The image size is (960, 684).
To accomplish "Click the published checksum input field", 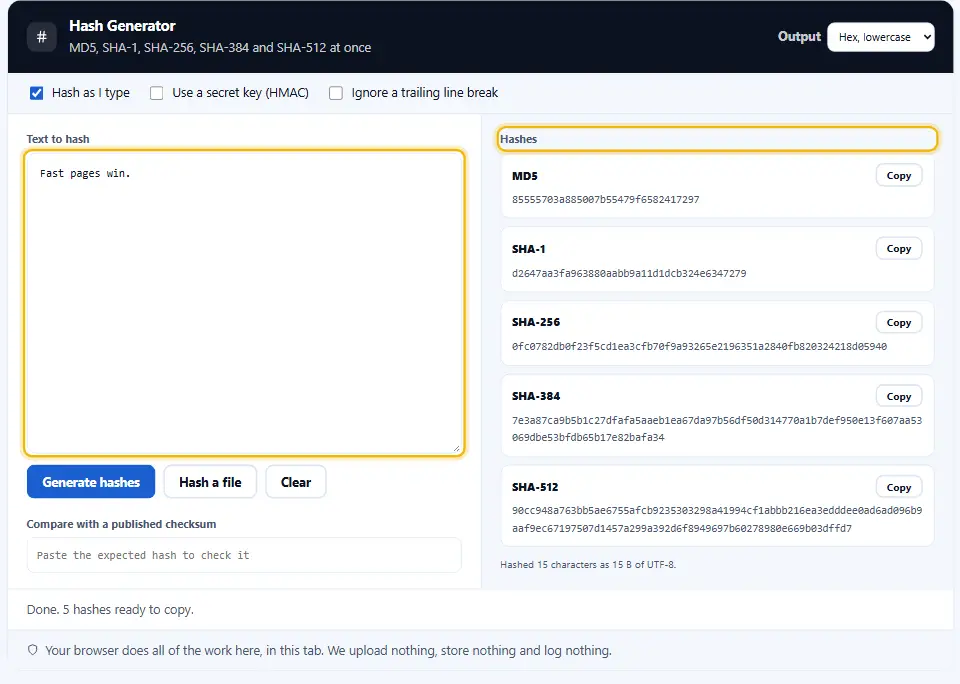I will 244,555.
